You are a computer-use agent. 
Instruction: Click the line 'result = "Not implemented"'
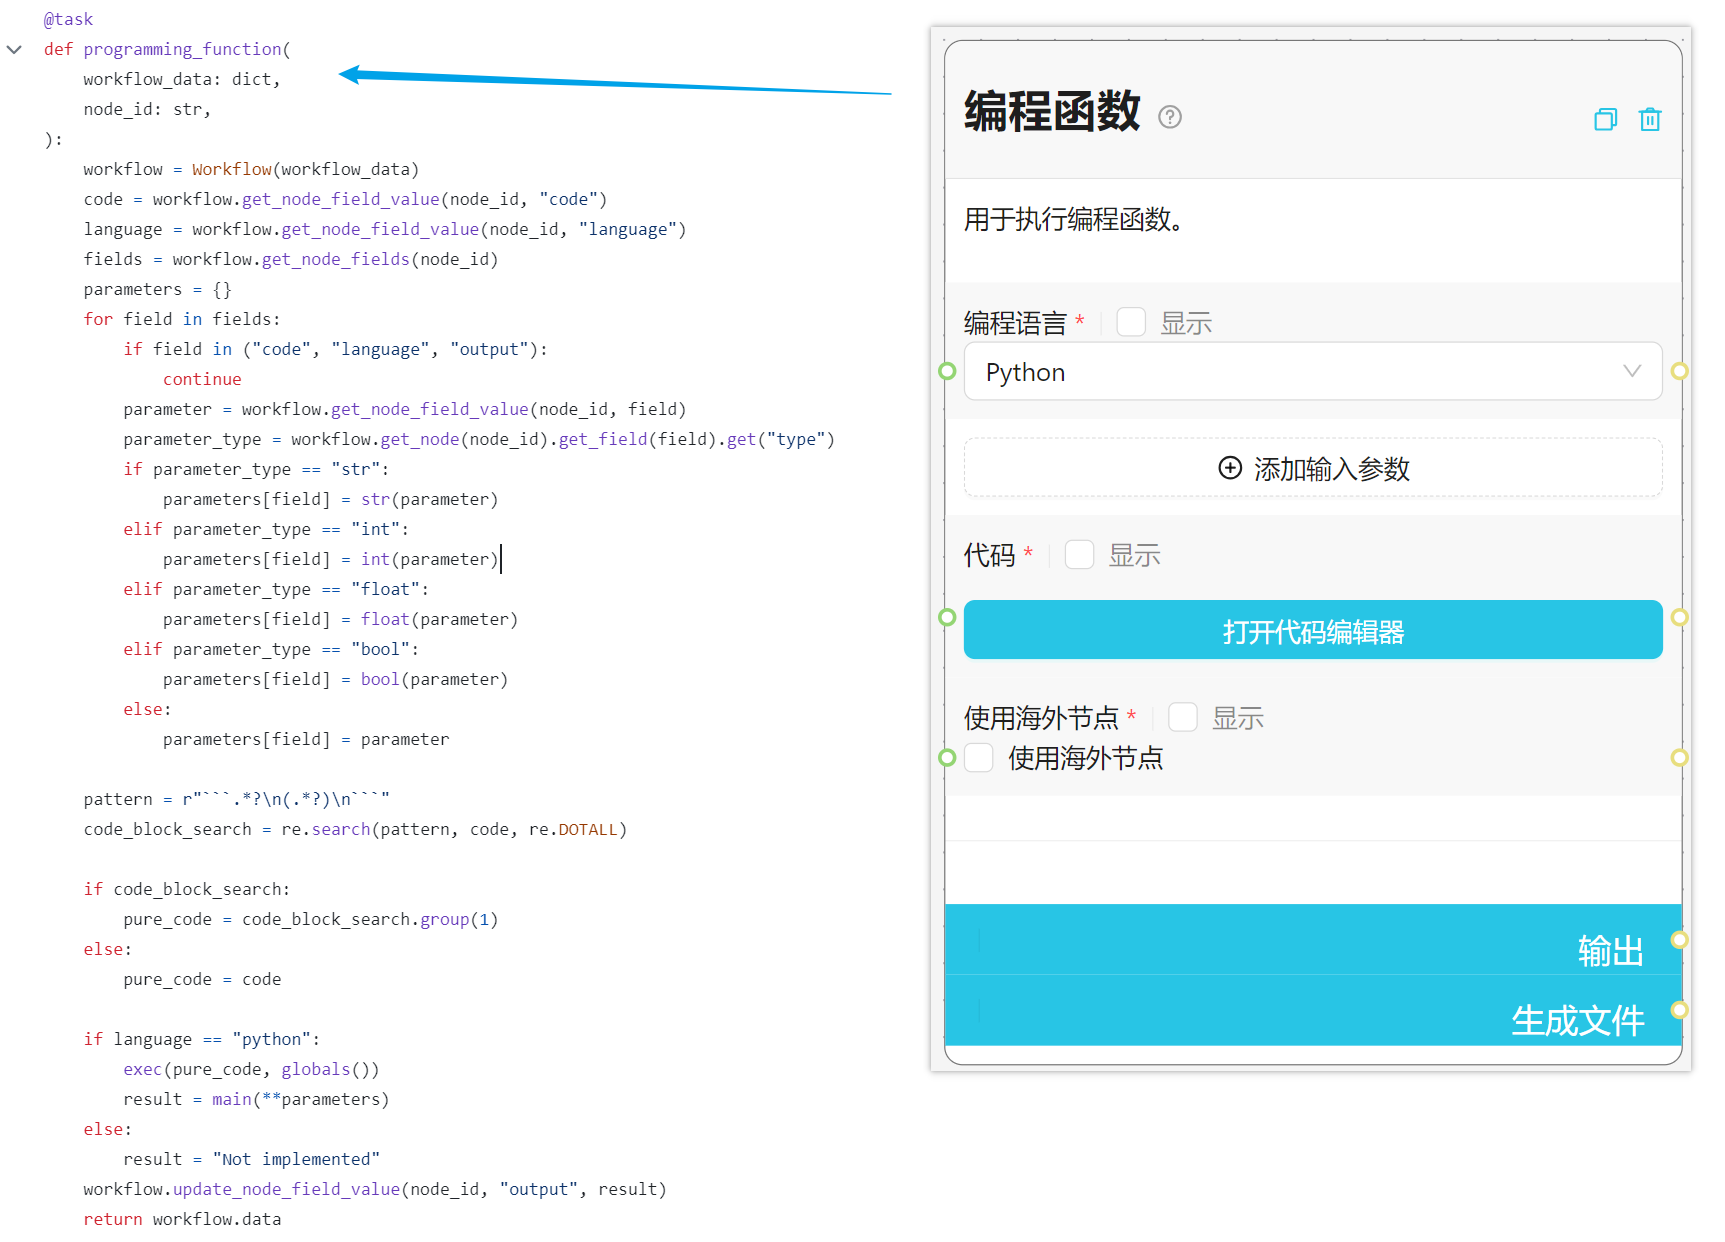click(x=251, y=1159)
